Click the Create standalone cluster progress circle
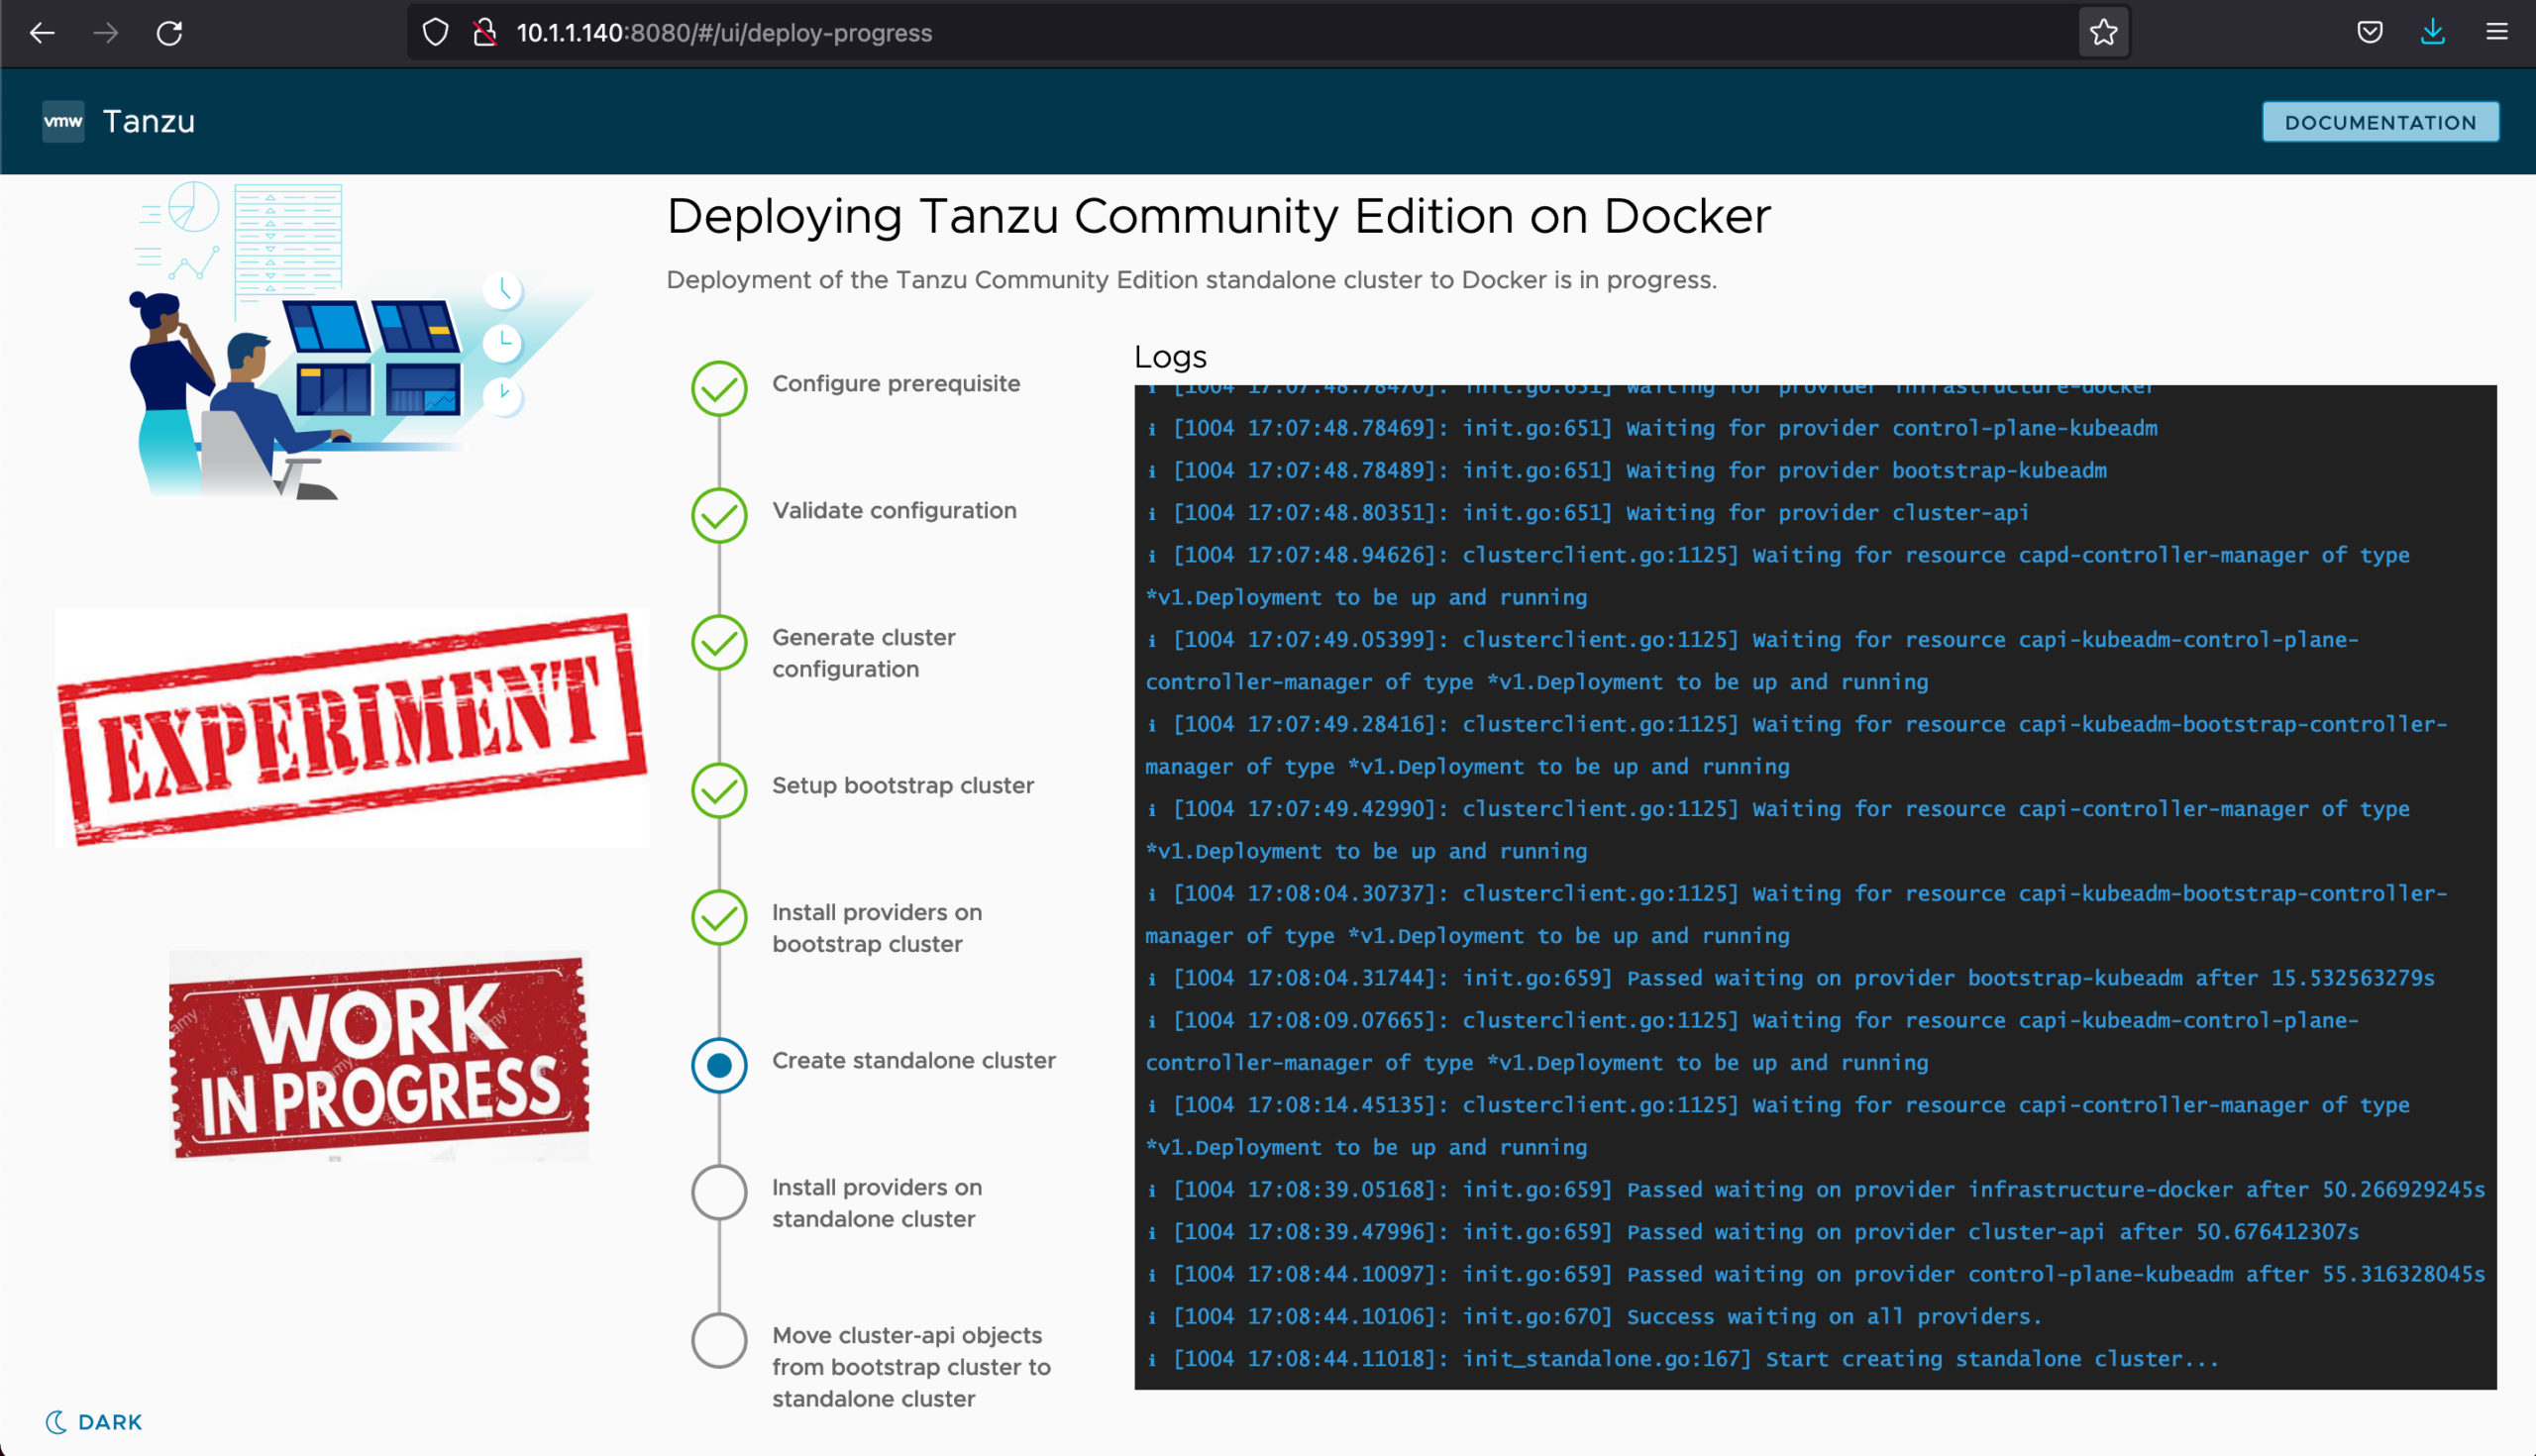The image size is (2536, 1456). coord(719,1066)
